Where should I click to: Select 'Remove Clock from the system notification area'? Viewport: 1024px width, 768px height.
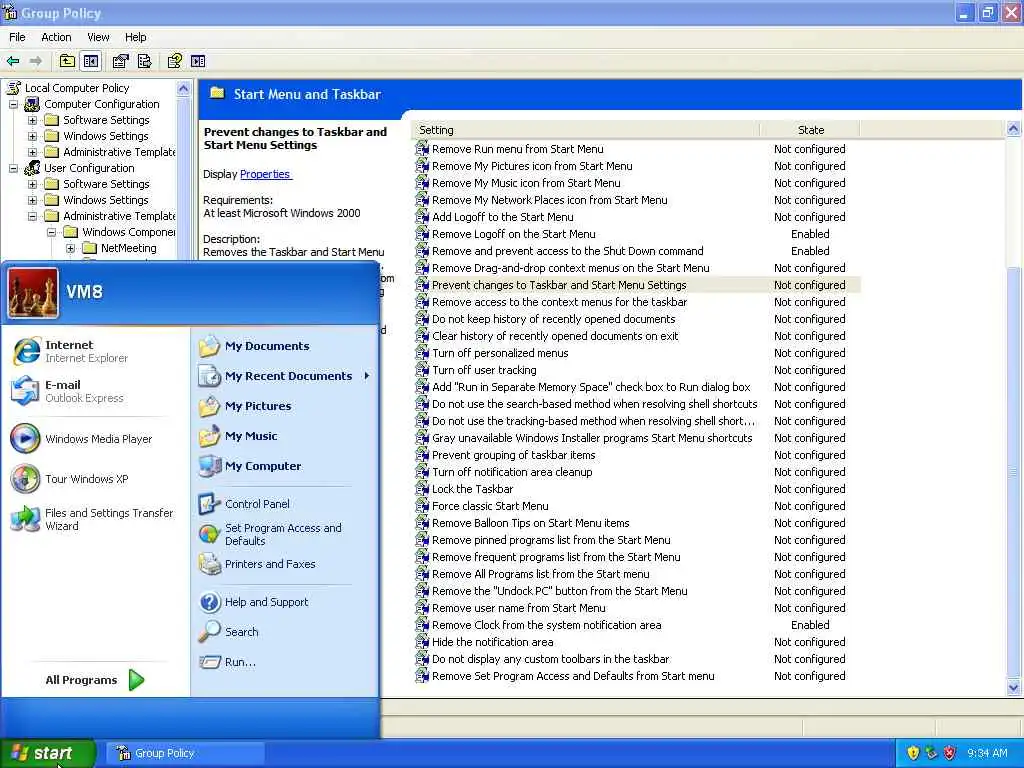pos(547,625)
